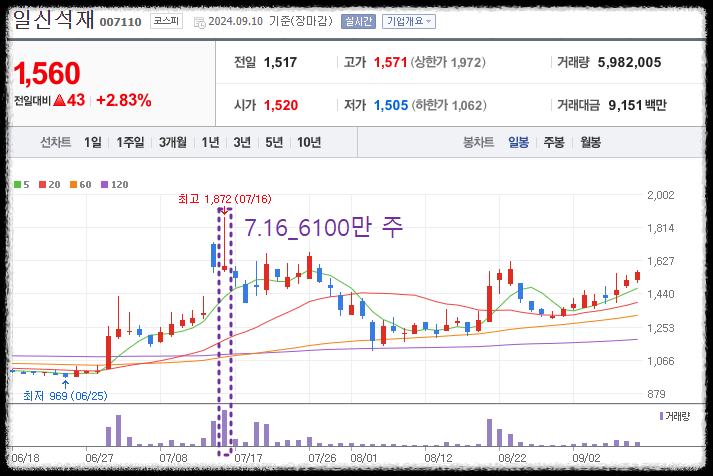The height and width of the screenshot is (476, 713).
Task: Open the 기업개요 dropdown
Action: click(x=408, y=21)
